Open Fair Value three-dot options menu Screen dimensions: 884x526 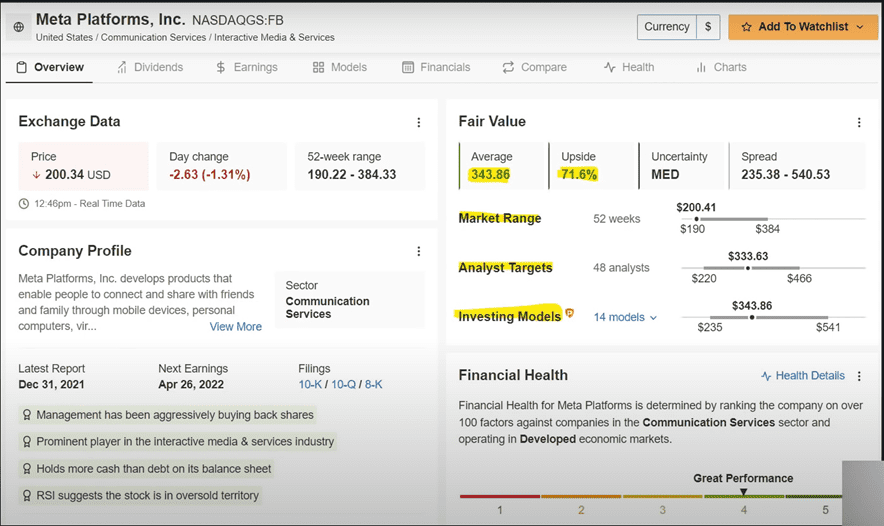pos(859,122)
